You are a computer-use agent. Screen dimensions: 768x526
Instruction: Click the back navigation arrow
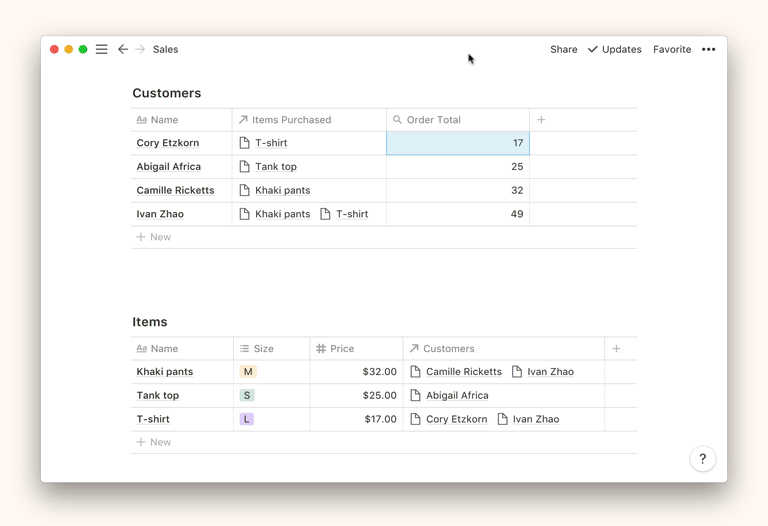tap(123, 49)
